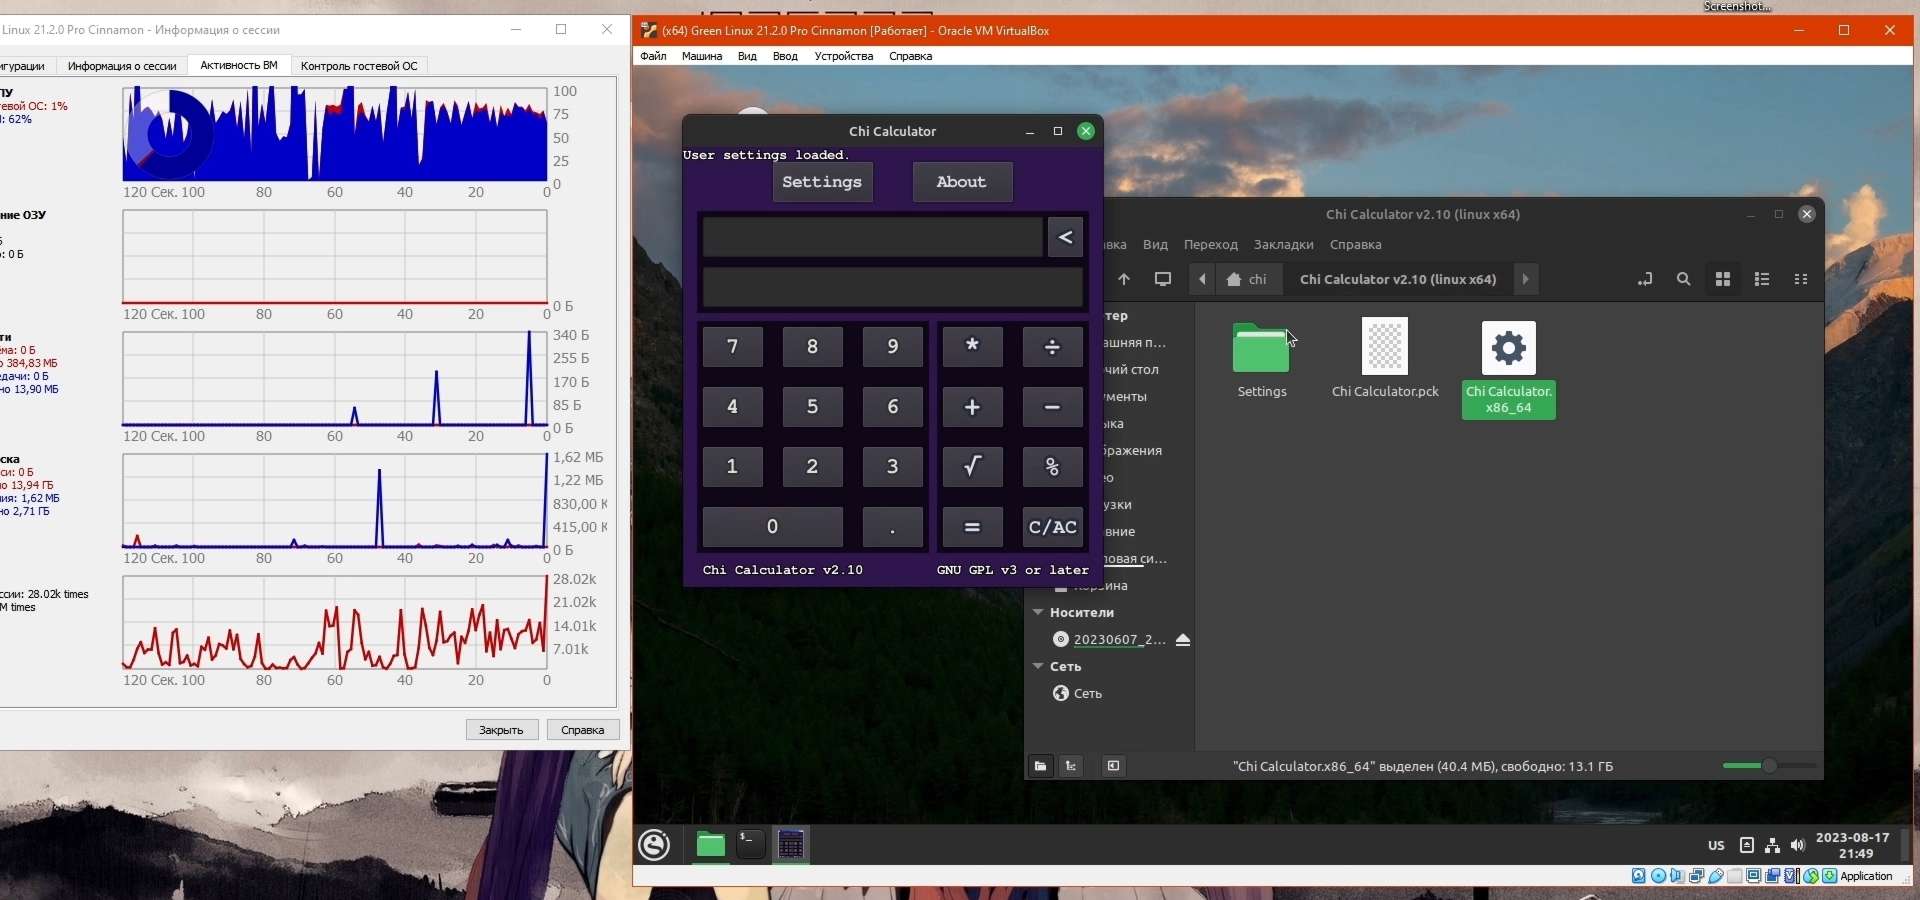
Task: Click the About button in Chi Calculator
Action: (962, 182)
